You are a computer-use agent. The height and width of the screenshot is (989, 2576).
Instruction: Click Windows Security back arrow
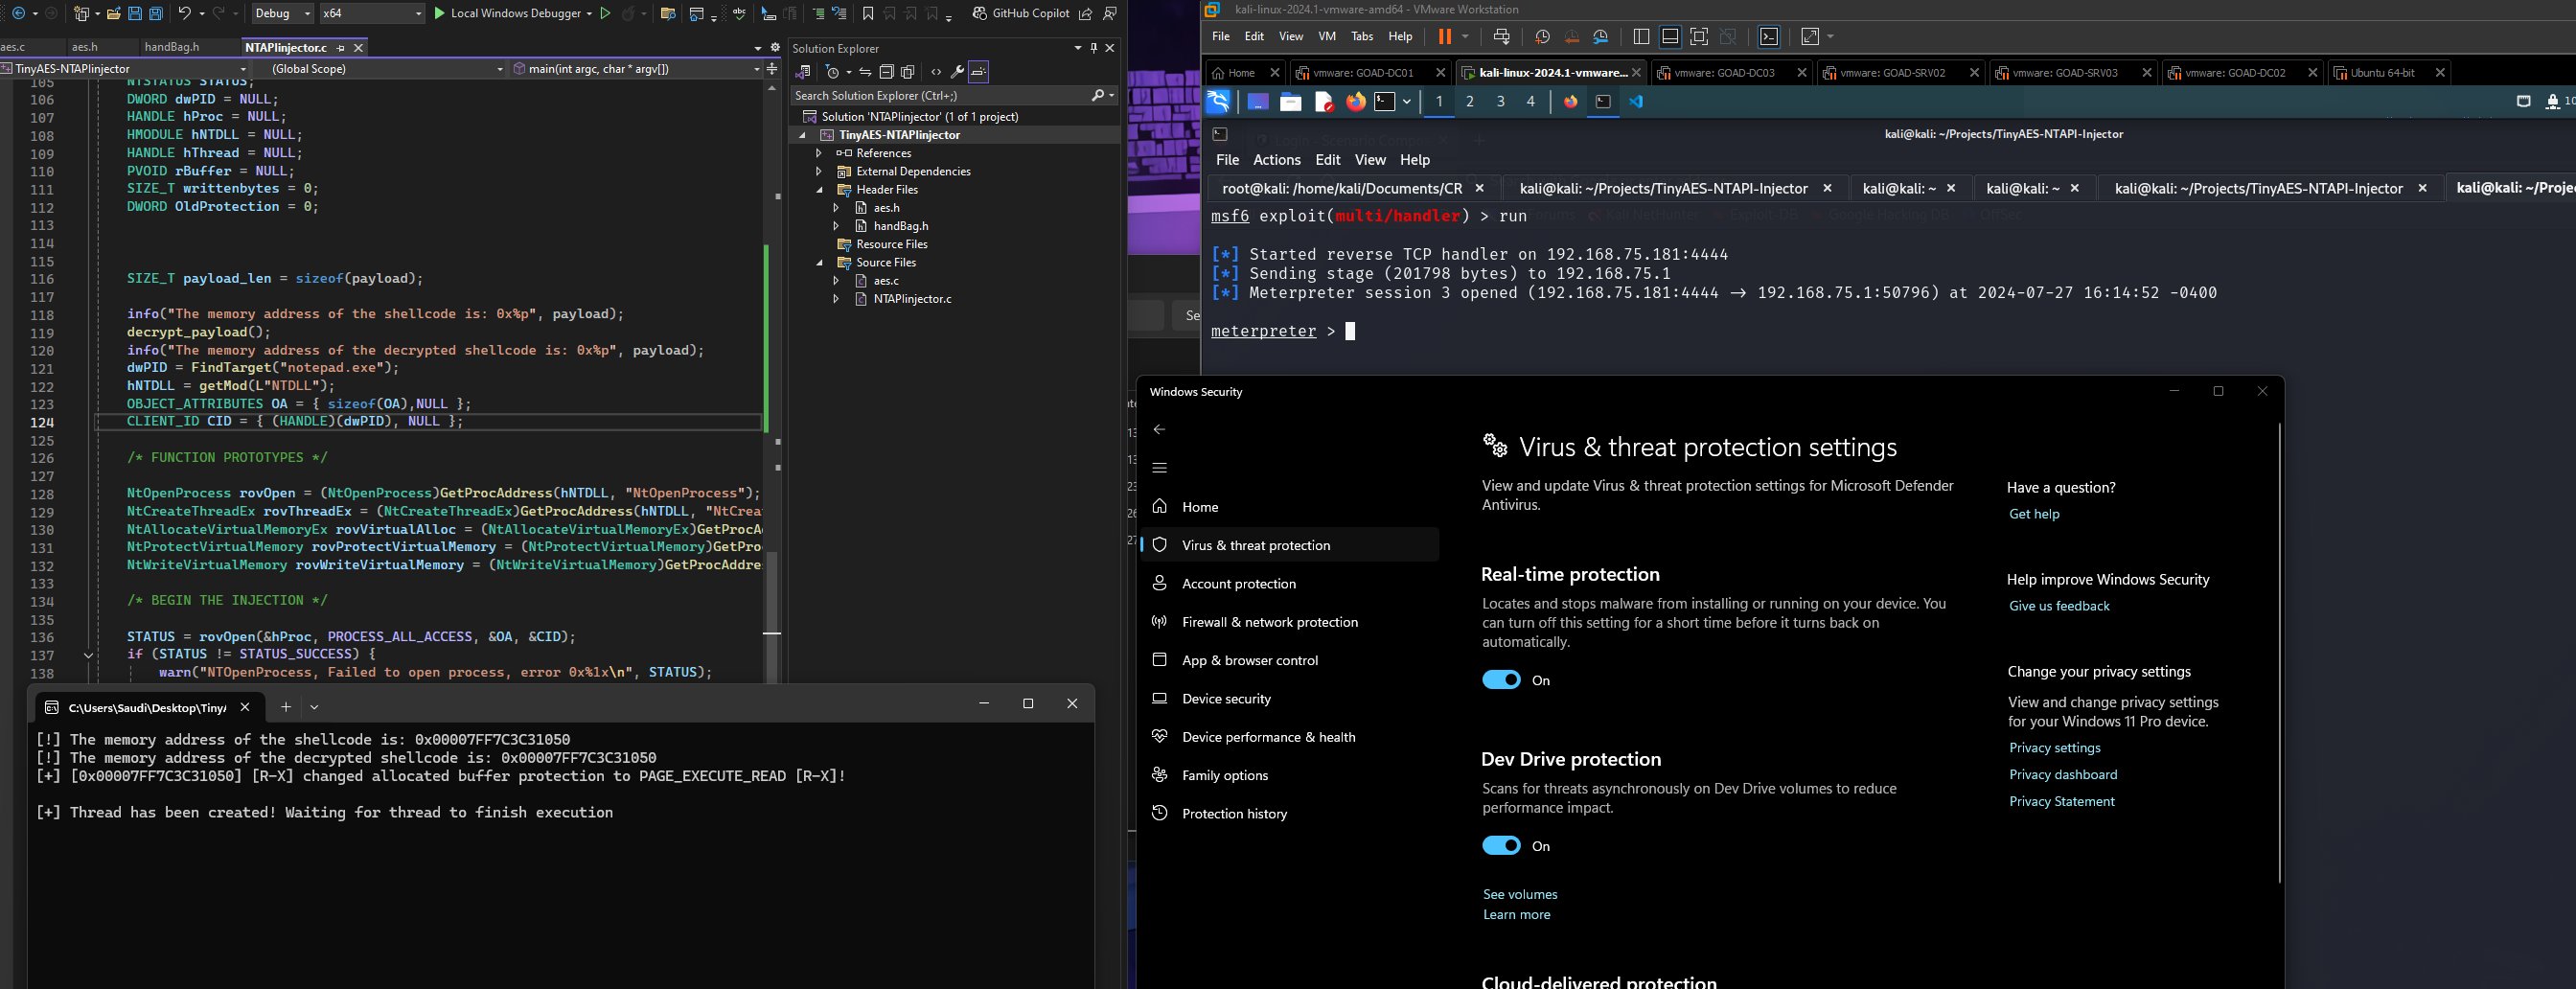(1159, 429)
